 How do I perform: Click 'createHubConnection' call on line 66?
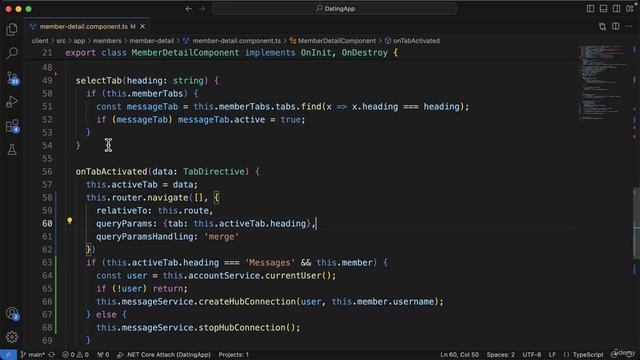[247, 302]
